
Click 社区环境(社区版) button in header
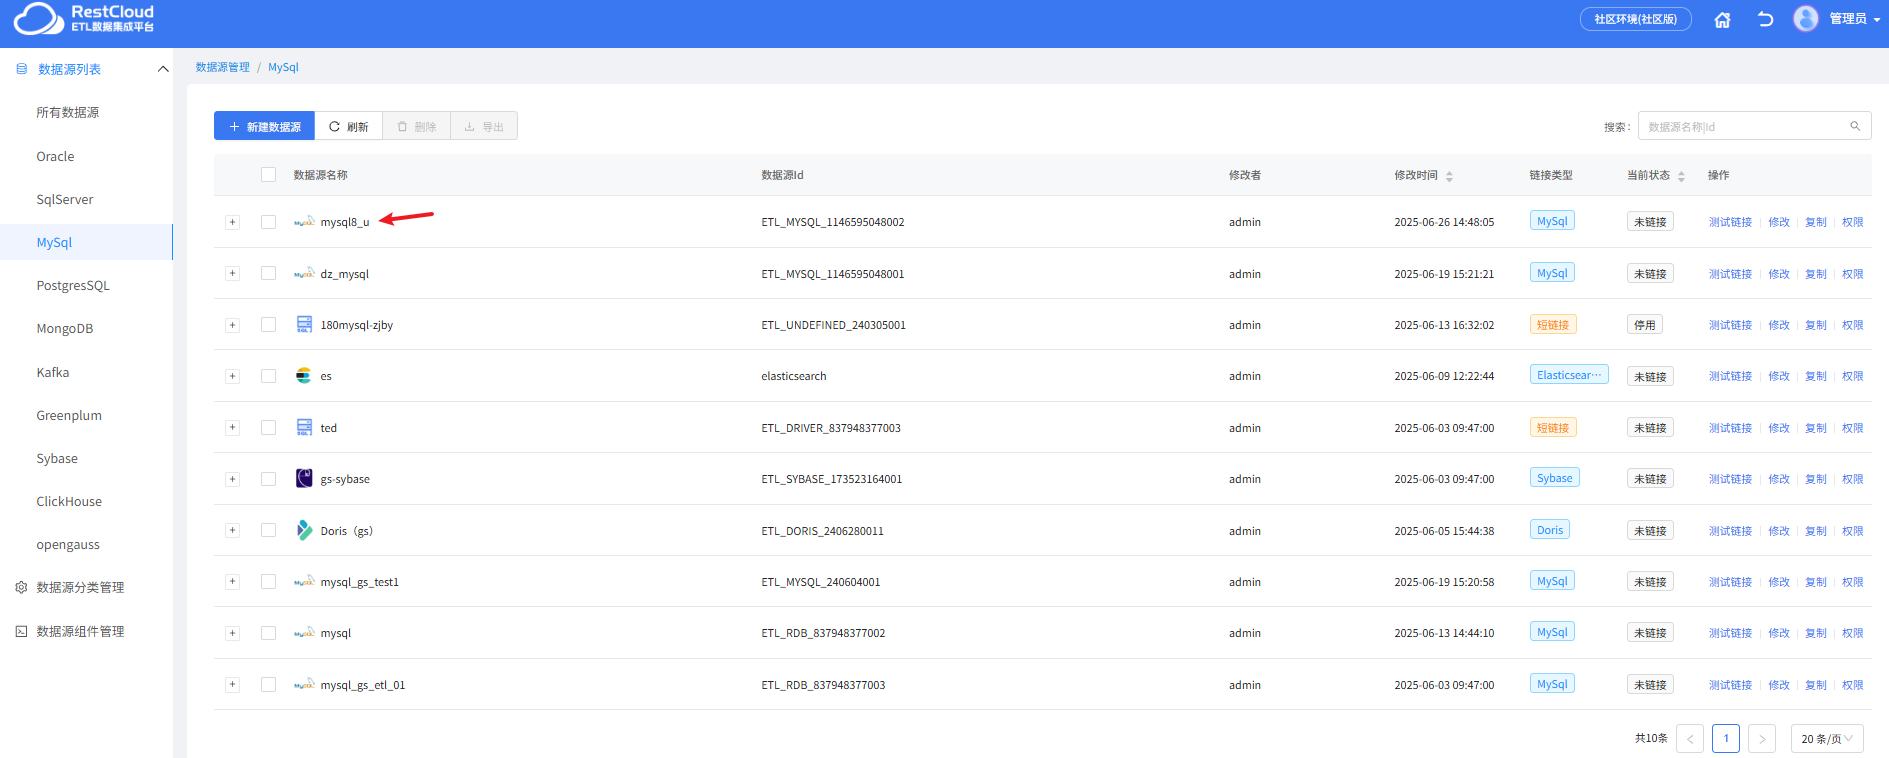click(x=1636, y=19)
